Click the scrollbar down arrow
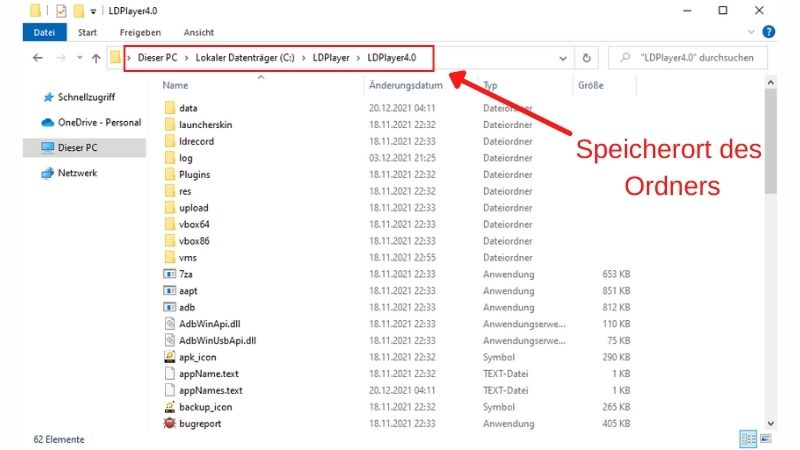The width and height of the screenshot is (800, 450). [x=770, y=423]
